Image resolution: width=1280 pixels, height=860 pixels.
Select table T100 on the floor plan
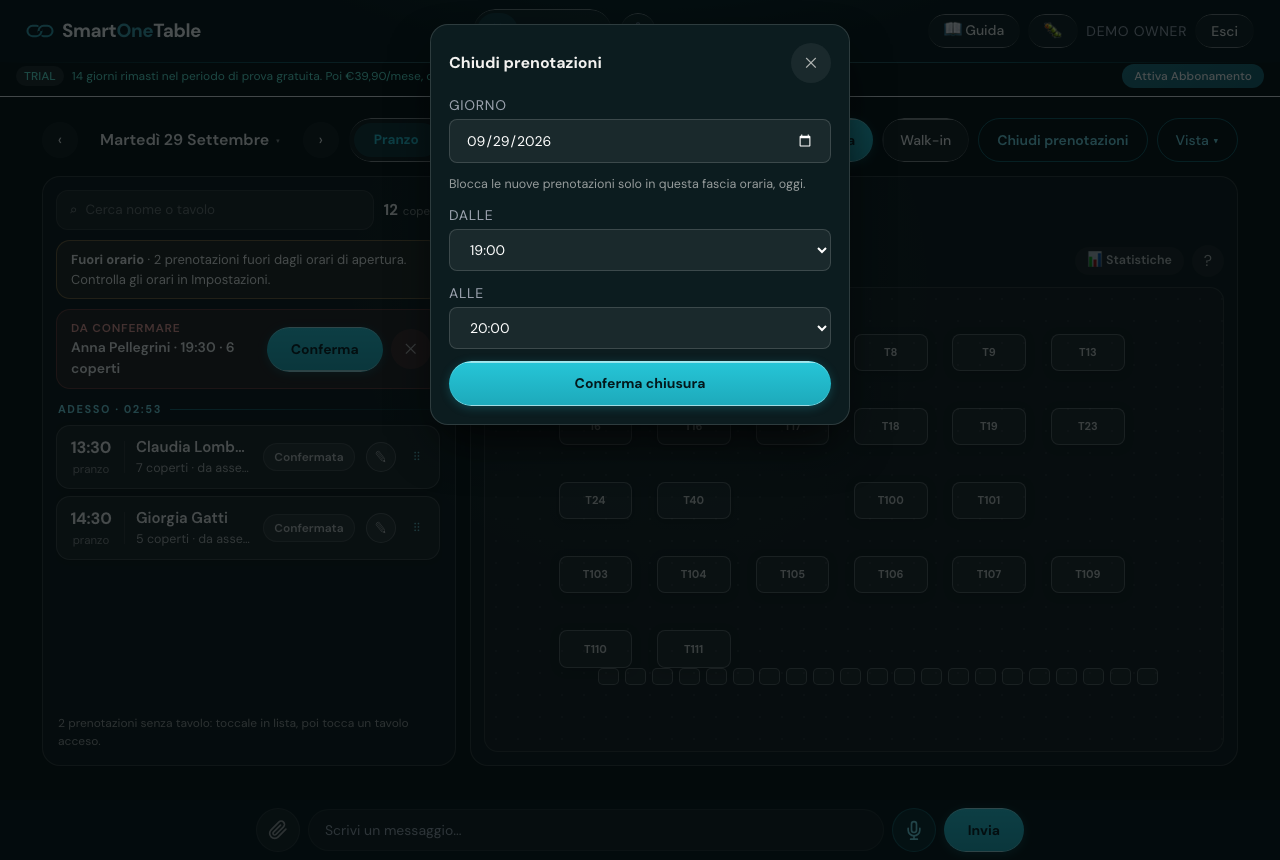(891, 500)
